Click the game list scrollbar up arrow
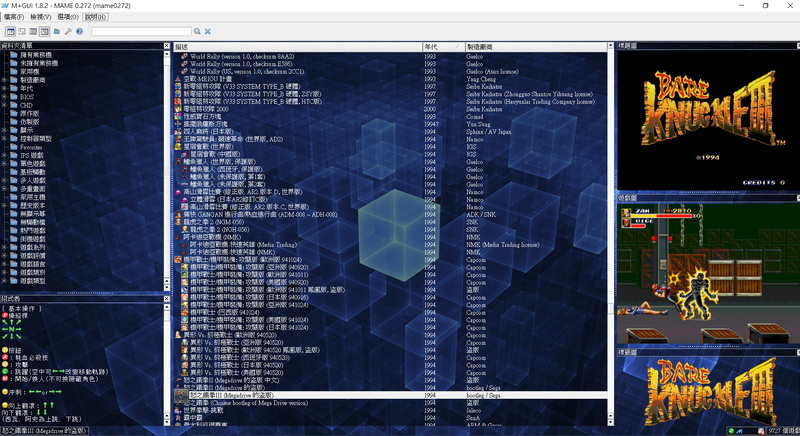800x436 pixels. point(610,46)
